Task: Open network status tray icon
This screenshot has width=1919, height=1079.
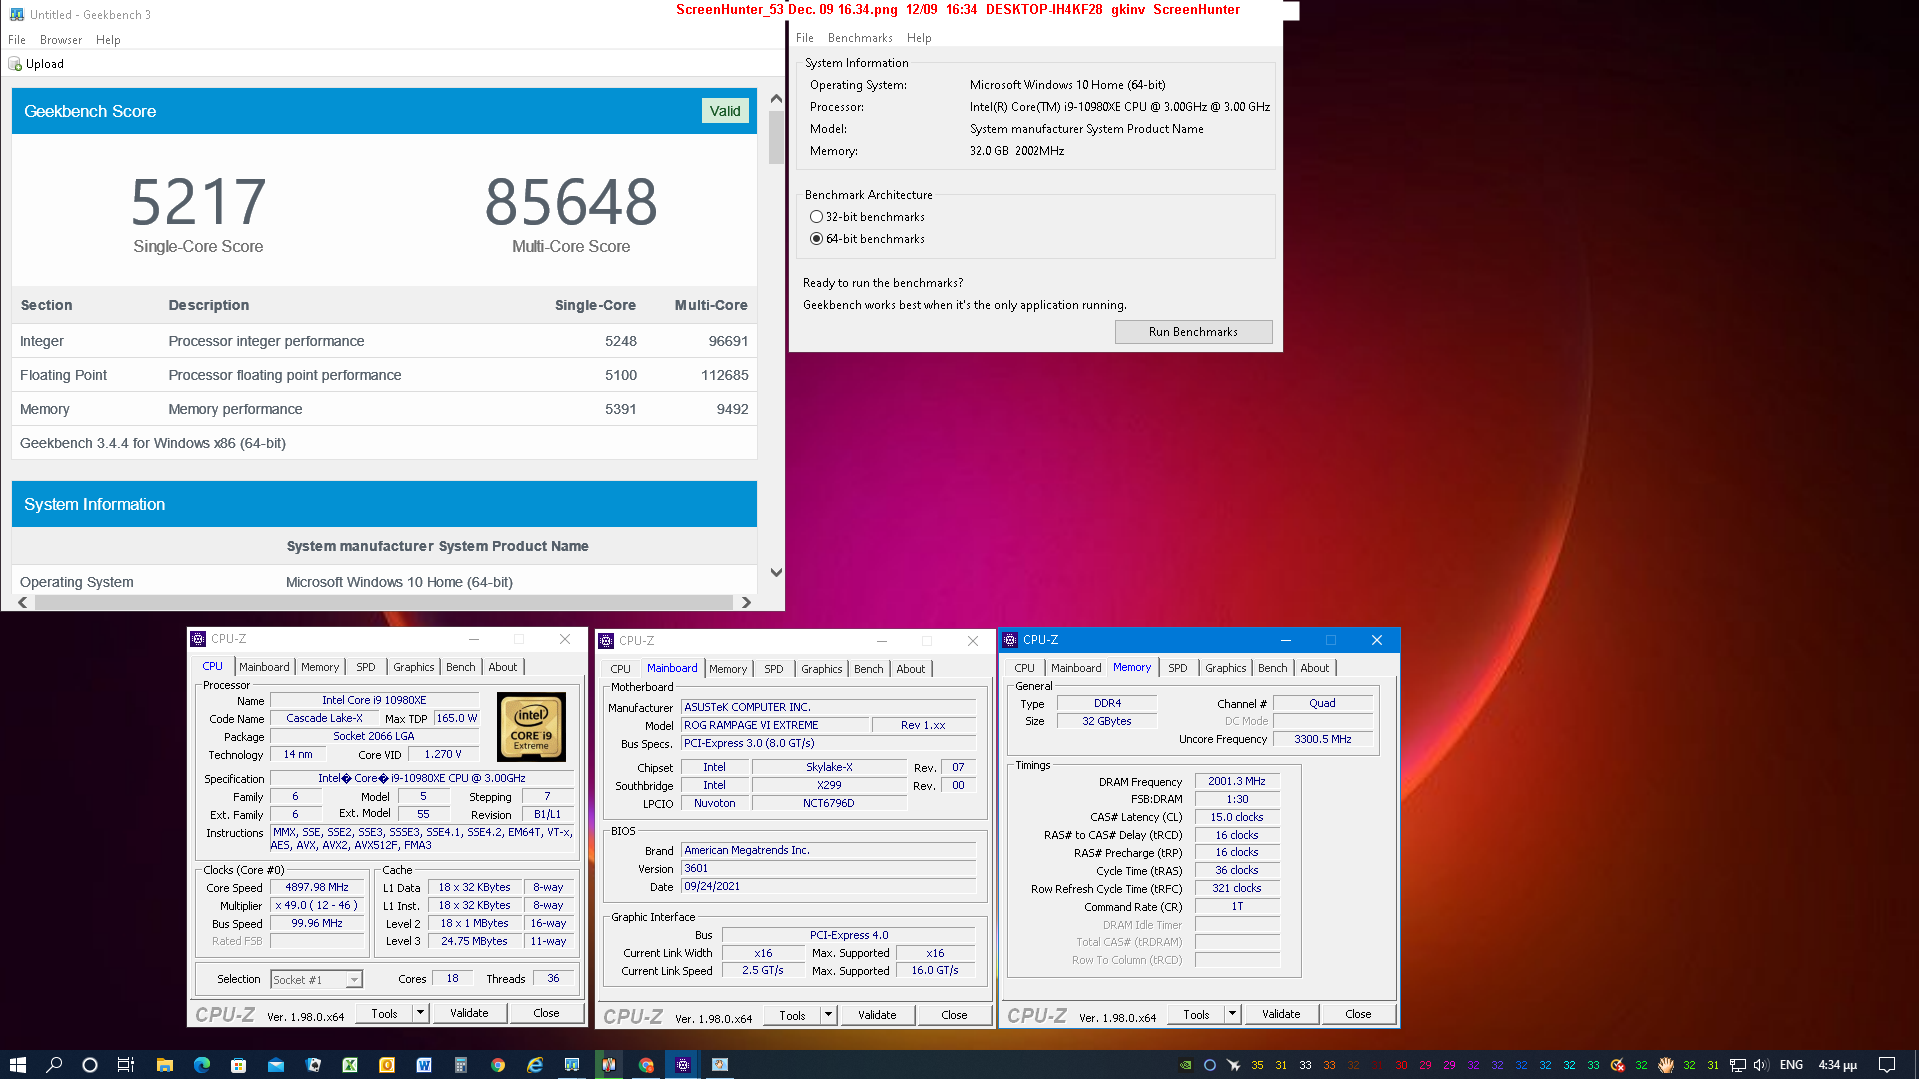Action: 1738,1065
